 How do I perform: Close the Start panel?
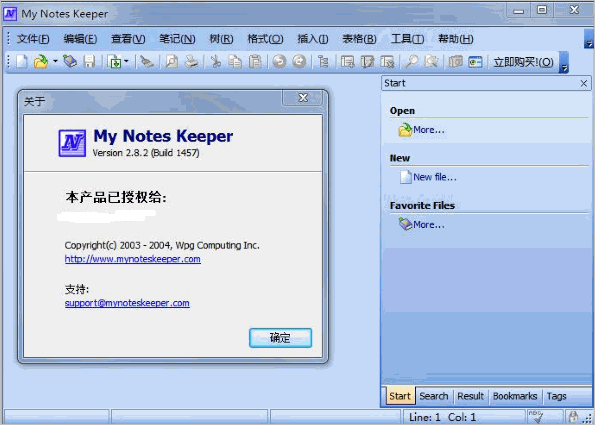tap(584, 83)
